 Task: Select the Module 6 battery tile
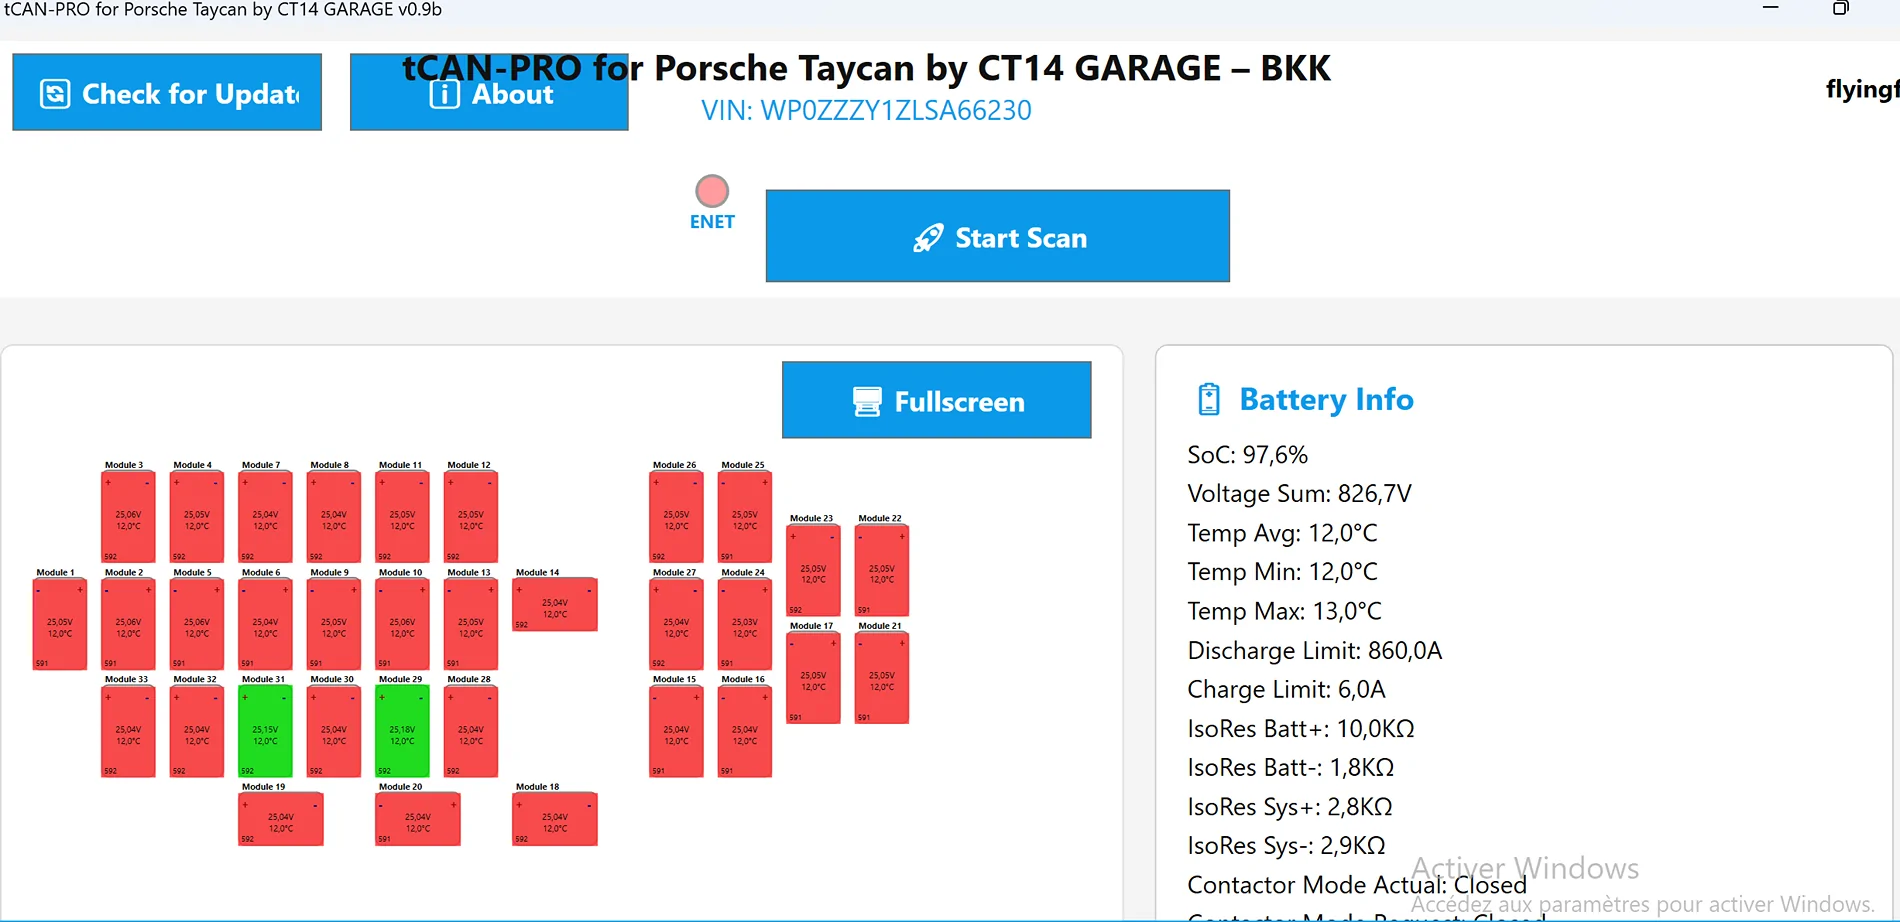tap(265, 624)
